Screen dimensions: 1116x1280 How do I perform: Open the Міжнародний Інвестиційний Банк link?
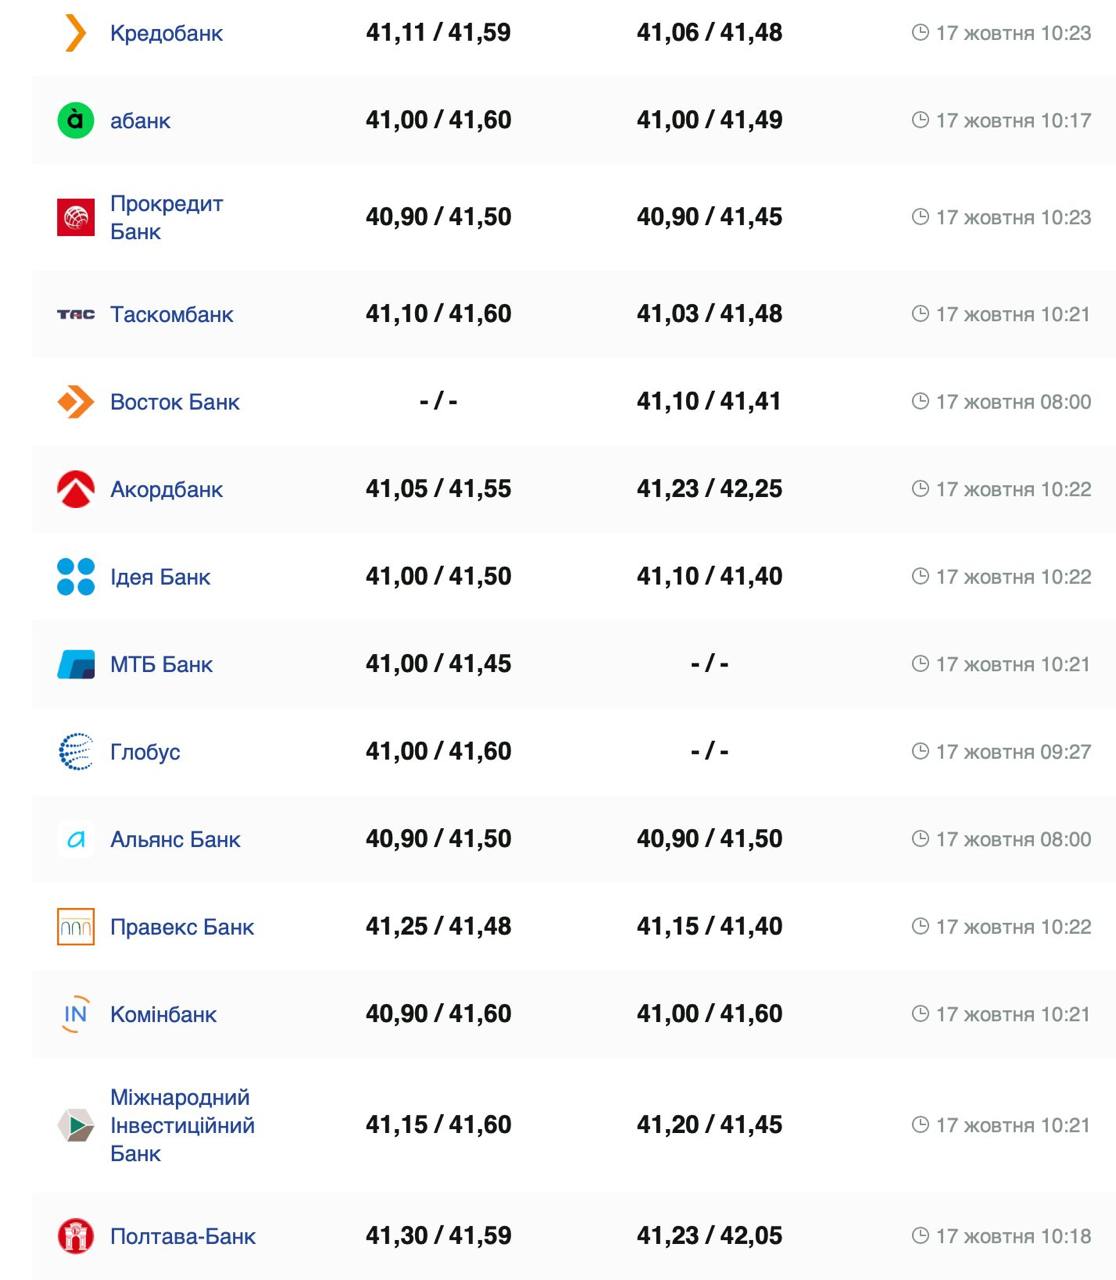click(x=181, y=1125)
